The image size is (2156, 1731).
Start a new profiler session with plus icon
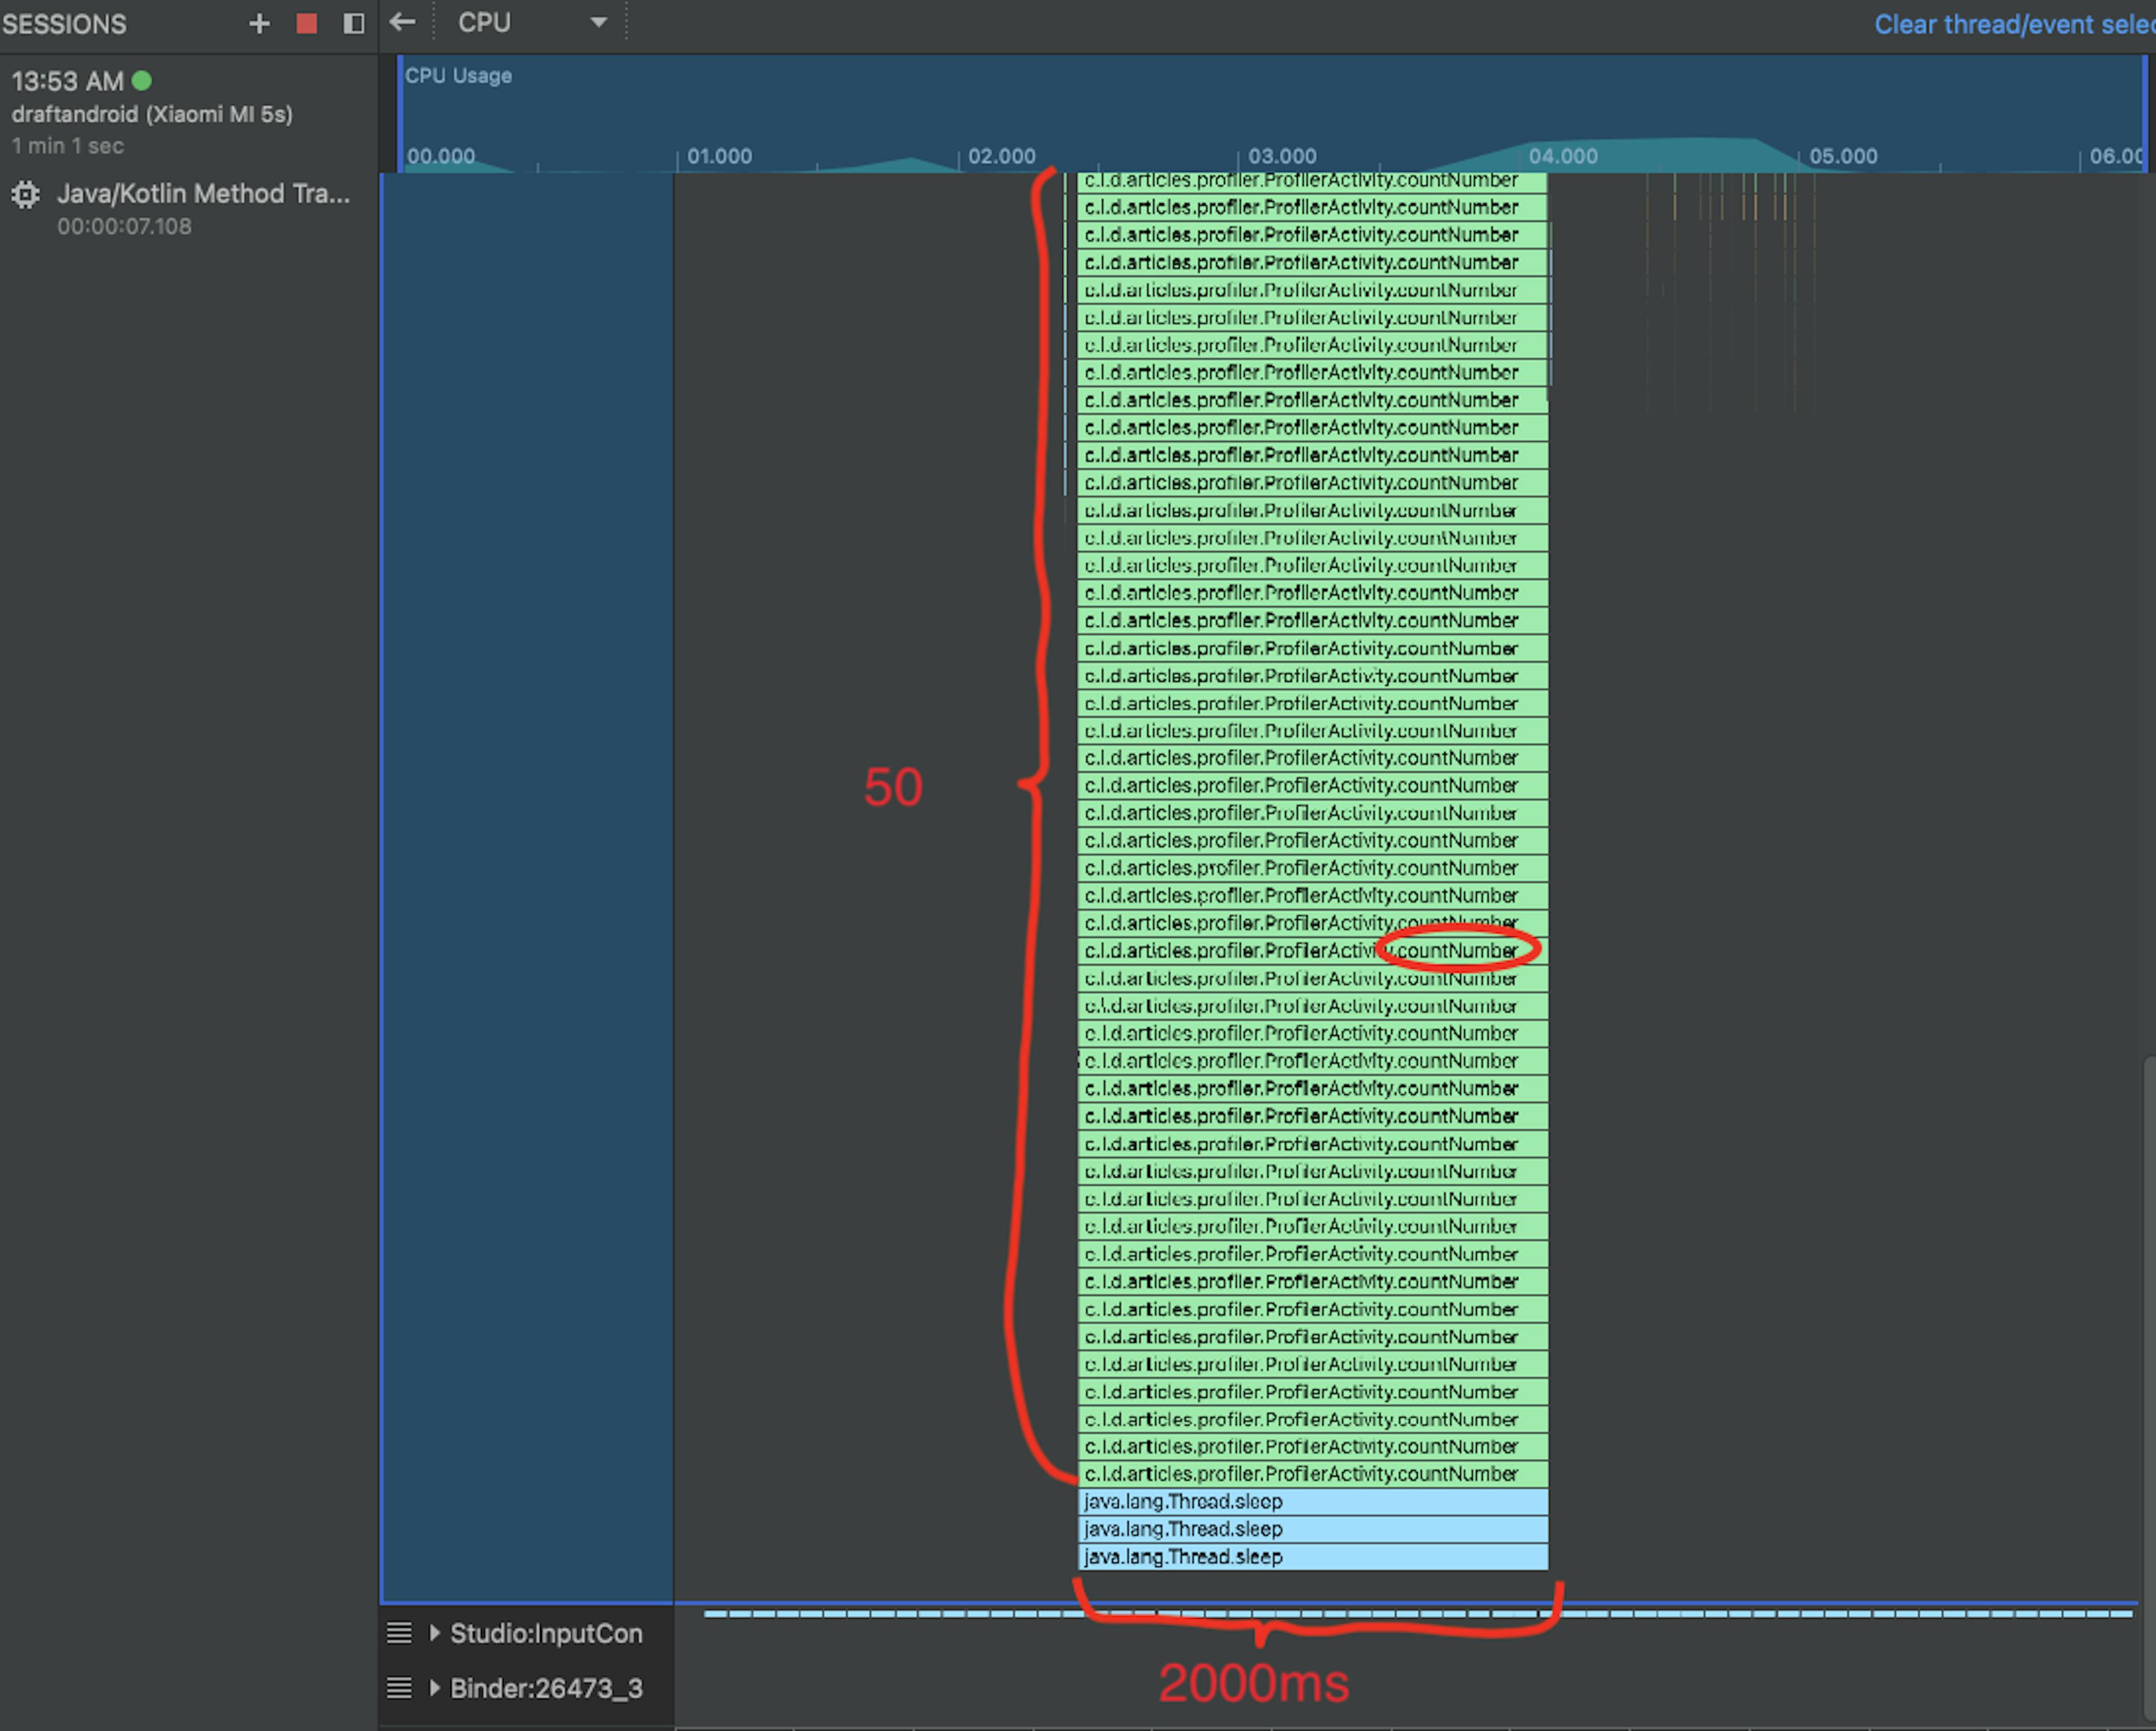[259, 24]
